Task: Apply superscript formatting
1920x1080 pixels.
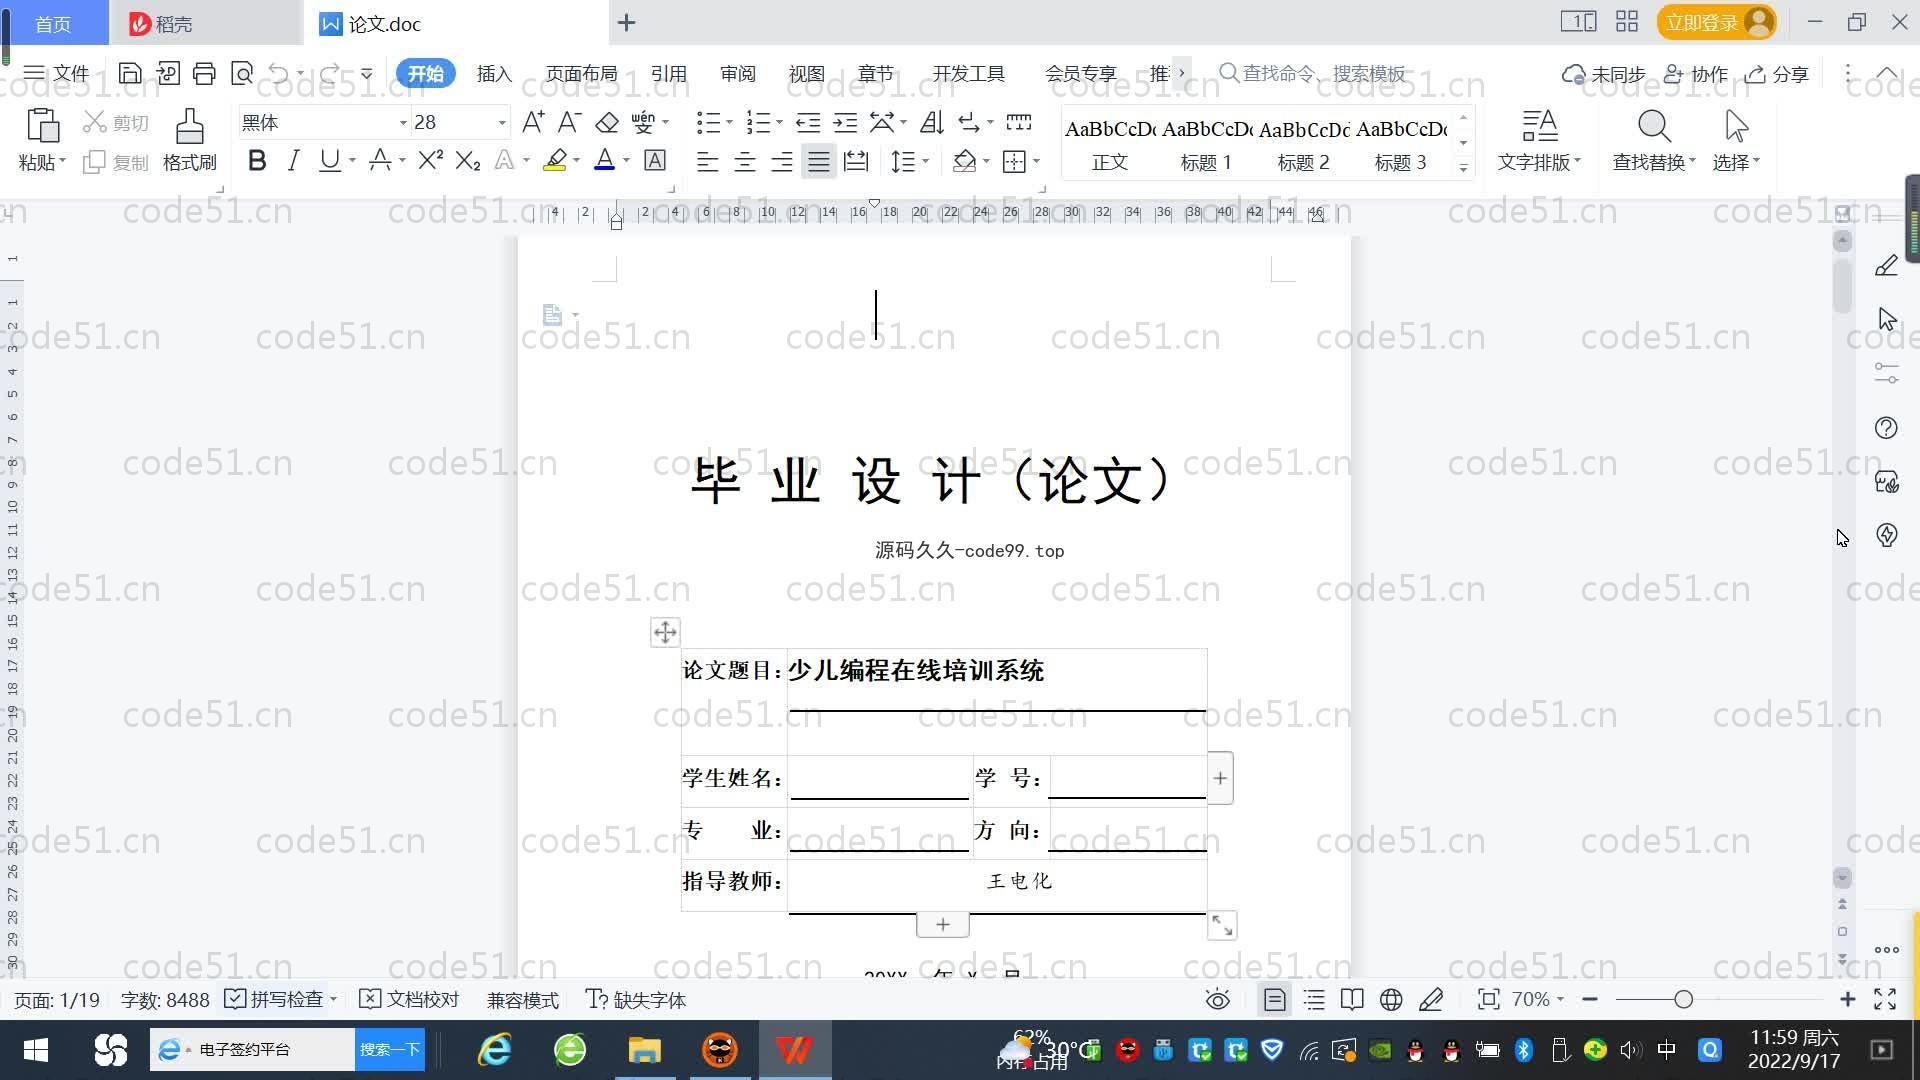Action: pyautogui.click(x=431, y=160)
